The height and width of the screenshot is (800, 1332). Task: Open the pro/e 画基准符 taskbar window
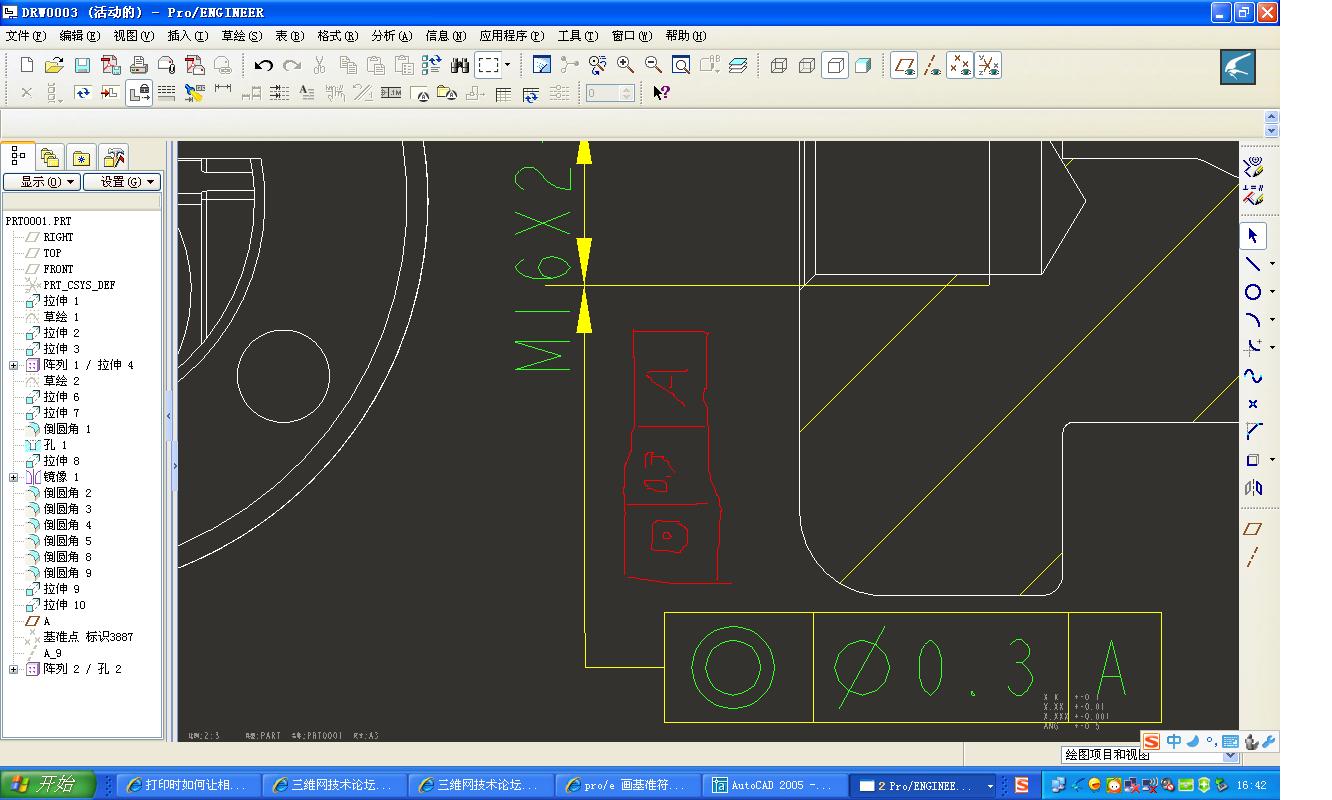click(629, 786)
